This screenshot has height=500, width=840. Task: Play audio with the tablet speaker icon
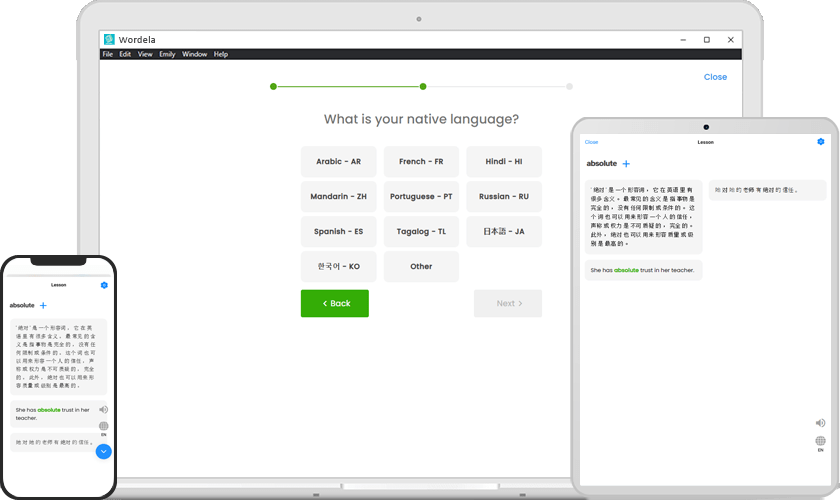coord(820,423)
